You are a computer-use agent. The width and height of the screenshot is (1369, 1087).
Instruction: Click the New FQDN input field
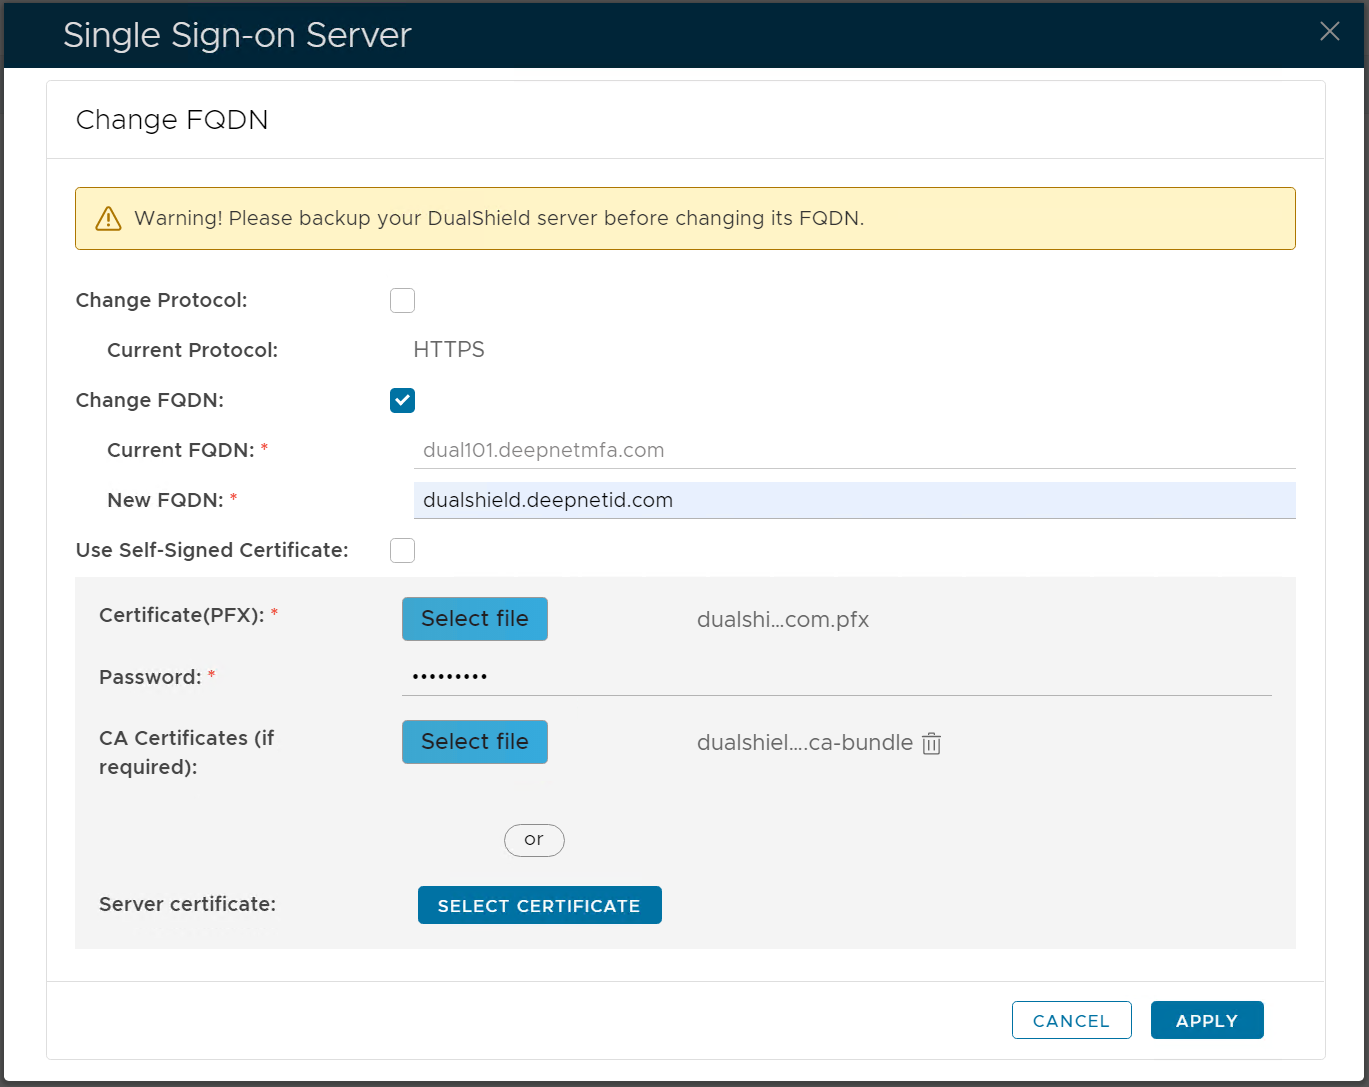pos(854,500)
